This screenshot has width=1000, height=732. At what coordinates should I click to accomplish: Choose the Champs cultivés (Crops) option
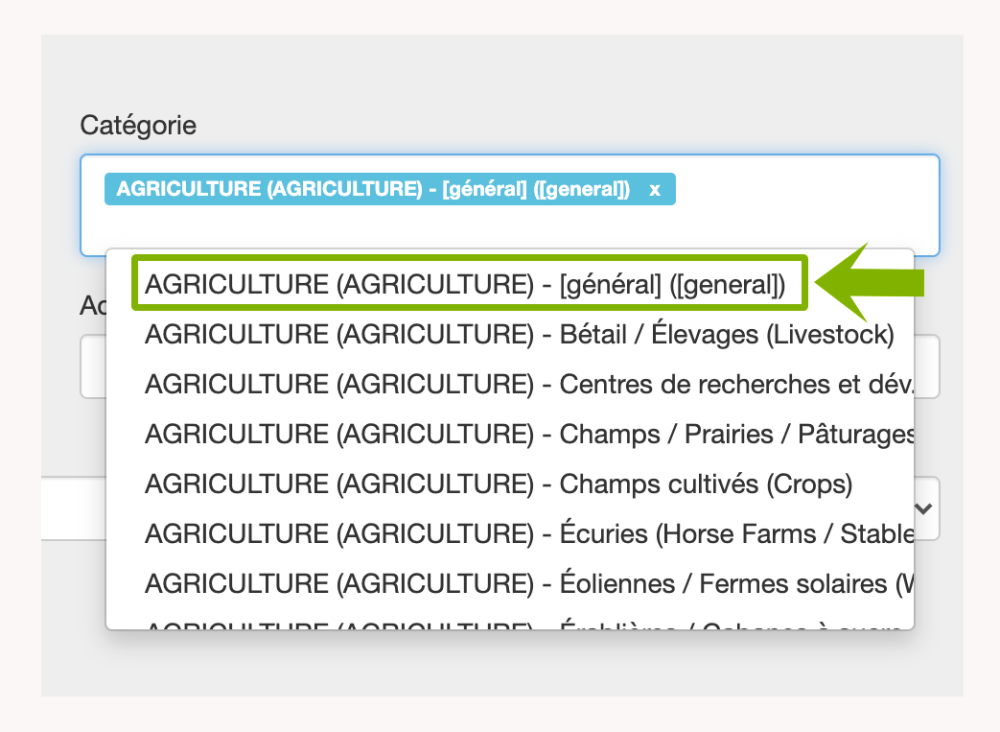click(498, 485)
